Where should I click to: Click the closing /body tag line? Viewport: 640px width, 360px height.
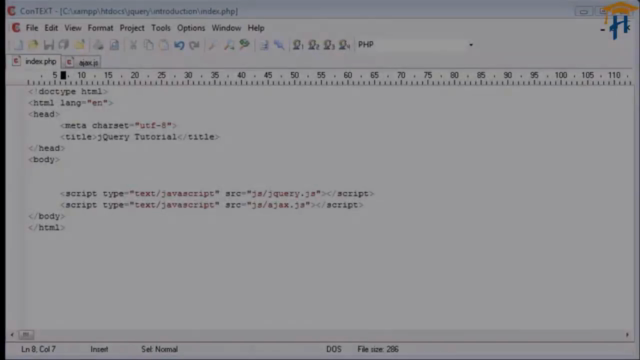(47, 216)
